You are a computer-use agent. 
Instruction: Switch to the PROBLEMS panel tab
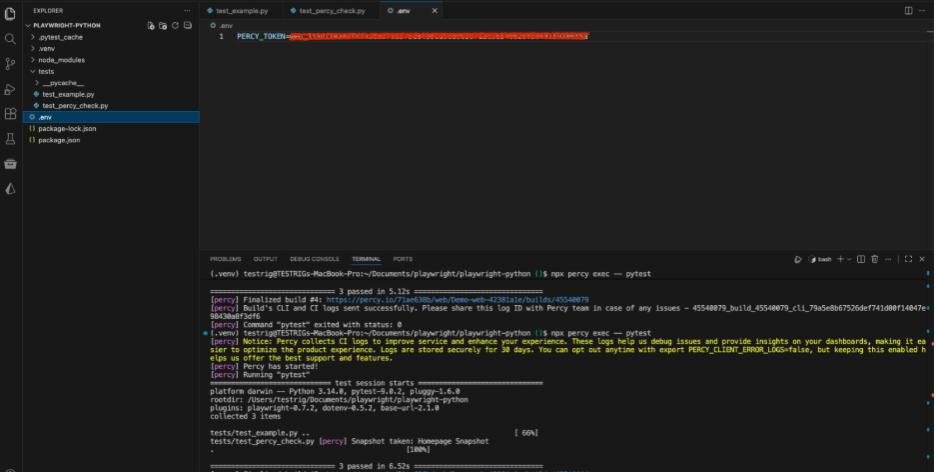(225, 259)
